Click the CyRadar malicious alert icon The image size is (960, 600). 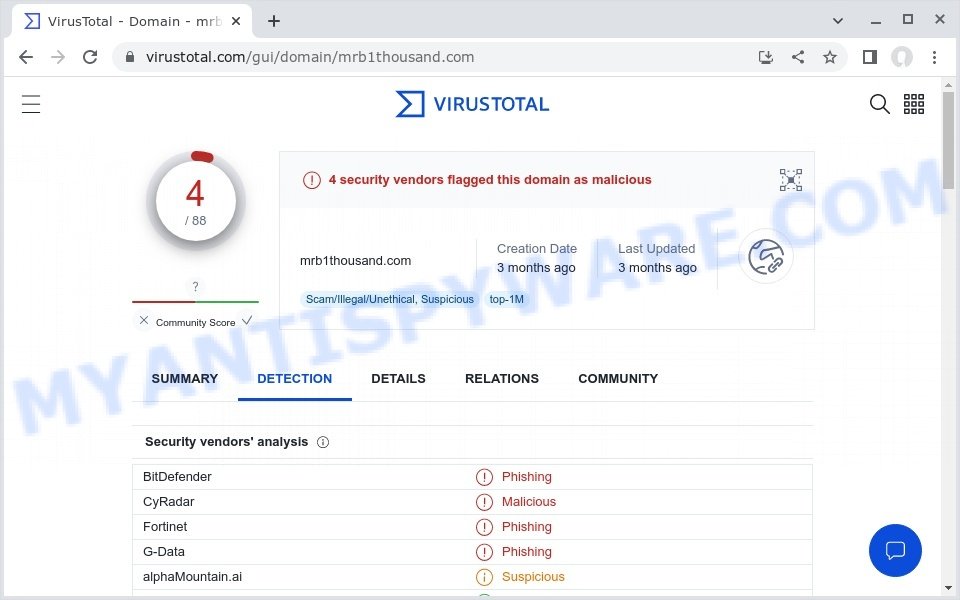click(x=484, y=502)
